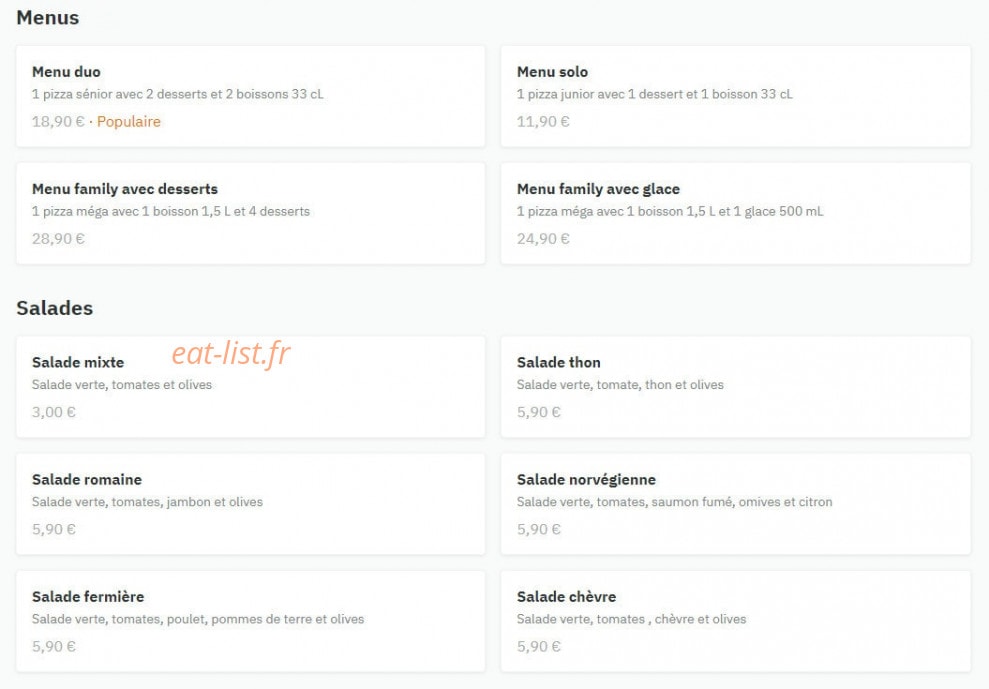Open the Menu duo card
989x689 pixels.
tap(250, 97)
